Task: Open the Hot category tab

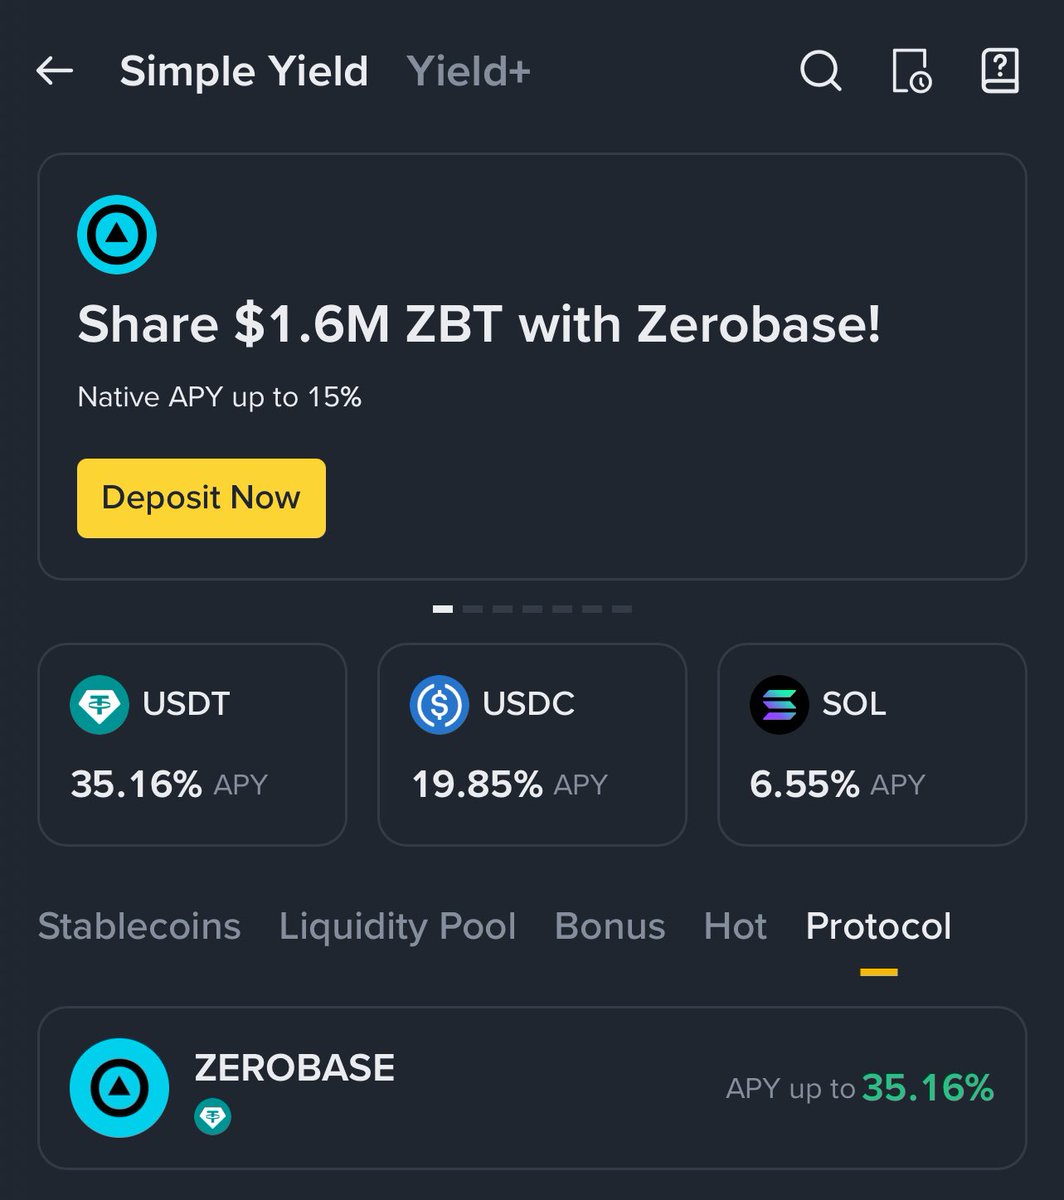Action: [x=735, y=927]
